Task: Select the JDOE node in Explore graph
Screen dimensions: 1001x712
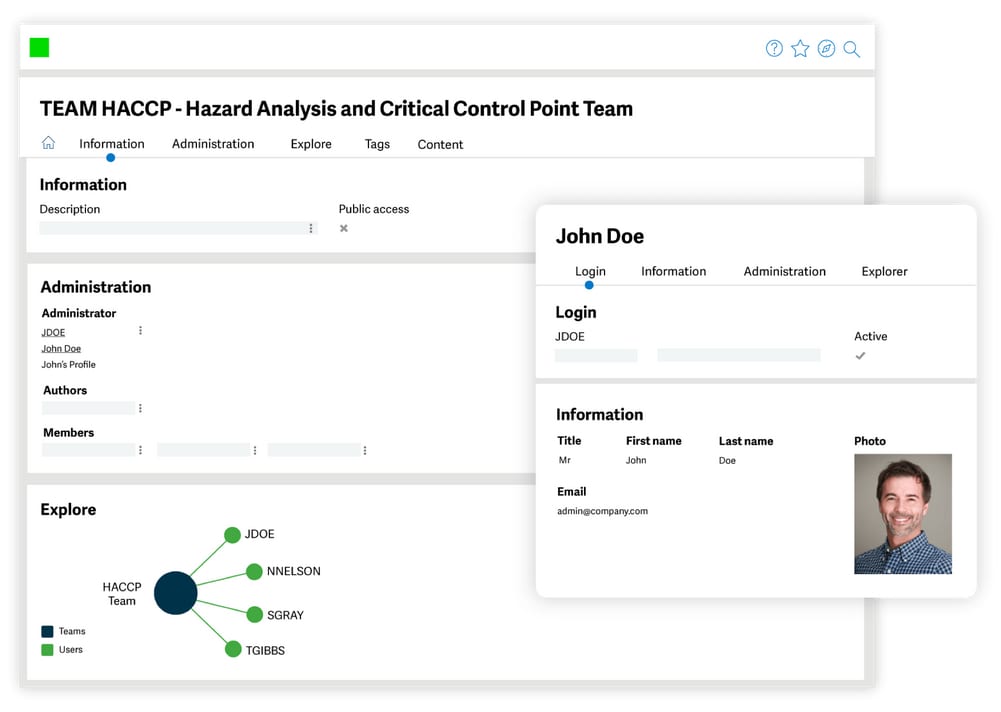Action: tap(232, 534)
